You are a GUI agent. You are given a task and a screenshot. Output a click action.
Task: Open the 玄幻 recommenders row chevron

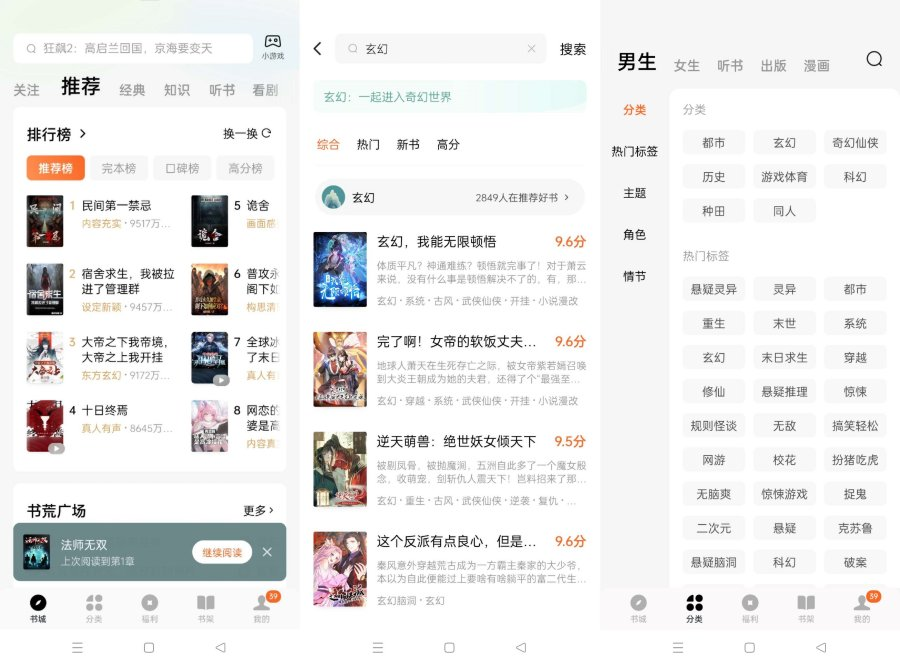(x=567, y=198)
